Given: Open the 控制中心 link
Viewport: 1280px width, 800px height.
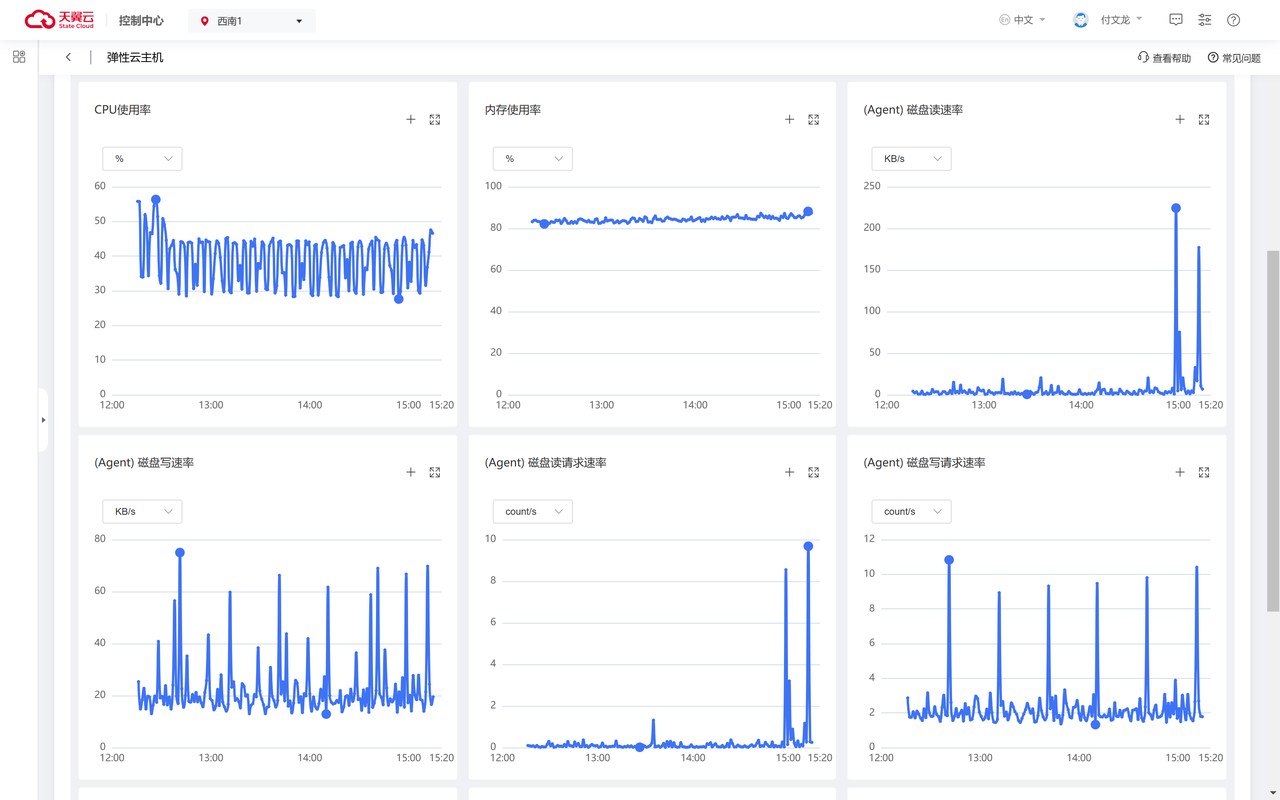Looking at the screenshot, I should 141,20.
